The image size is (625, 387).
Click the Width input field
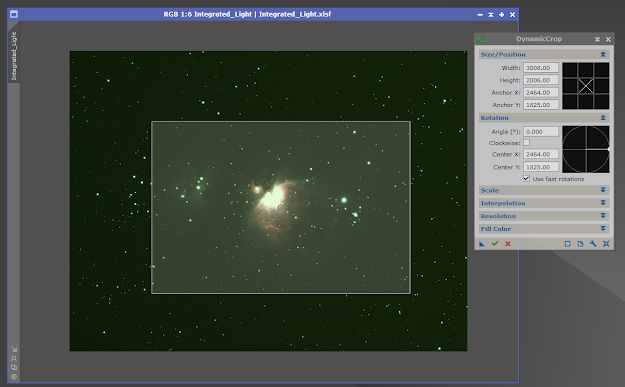(541, 68)
